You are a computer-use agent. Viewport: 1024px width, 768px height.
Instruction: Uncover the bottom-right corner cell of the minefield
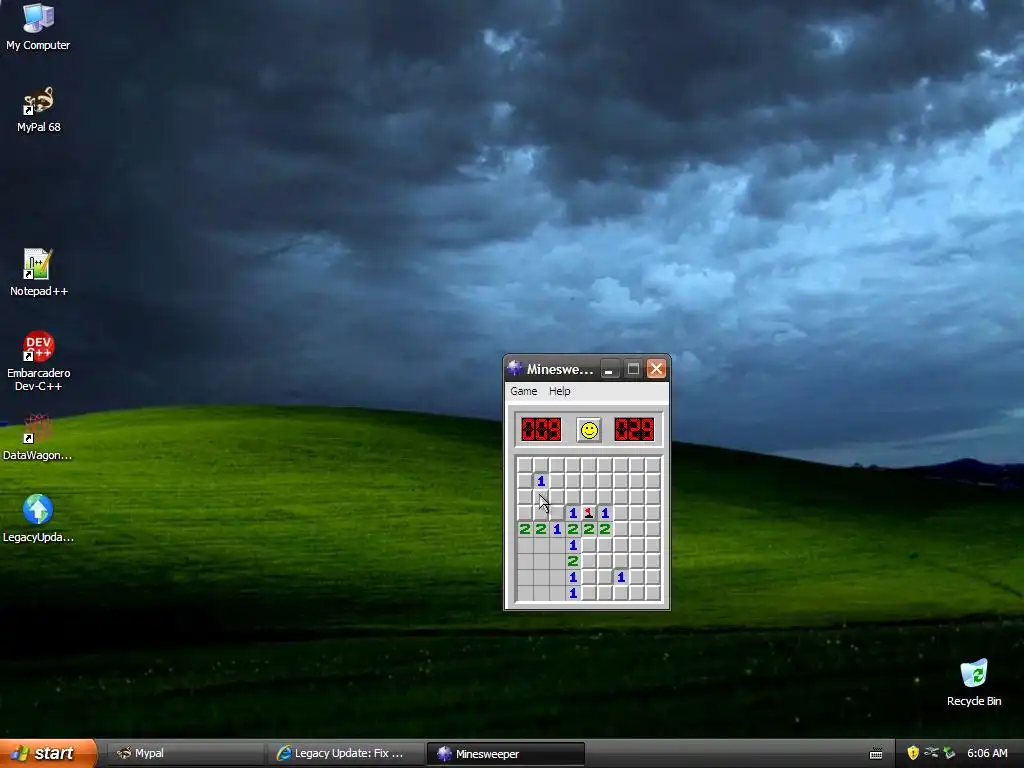(x=653, y=593)
